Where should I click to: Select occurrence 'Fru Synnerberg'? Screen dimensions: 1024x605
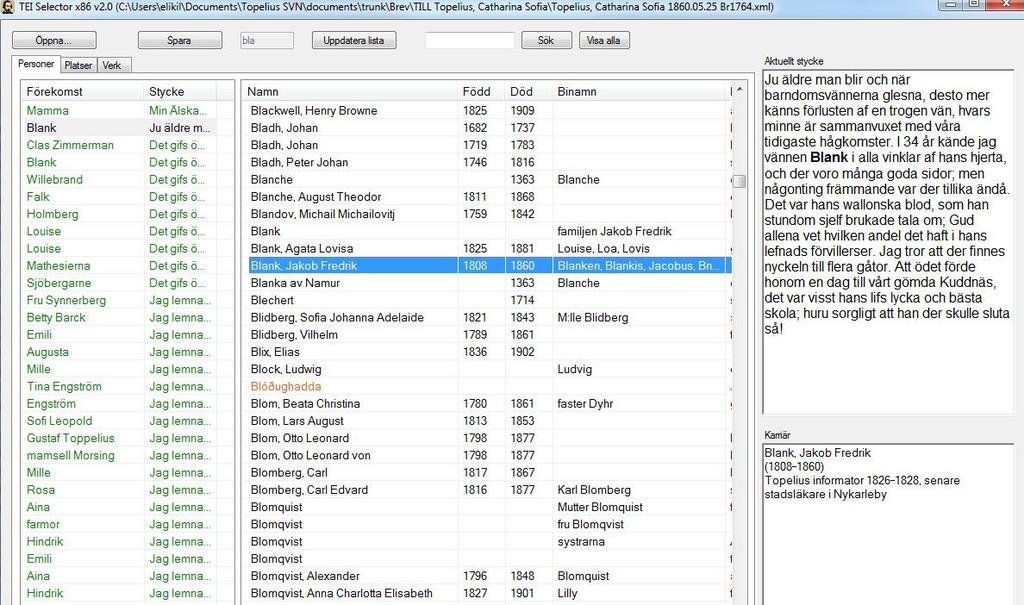(67, 301)
